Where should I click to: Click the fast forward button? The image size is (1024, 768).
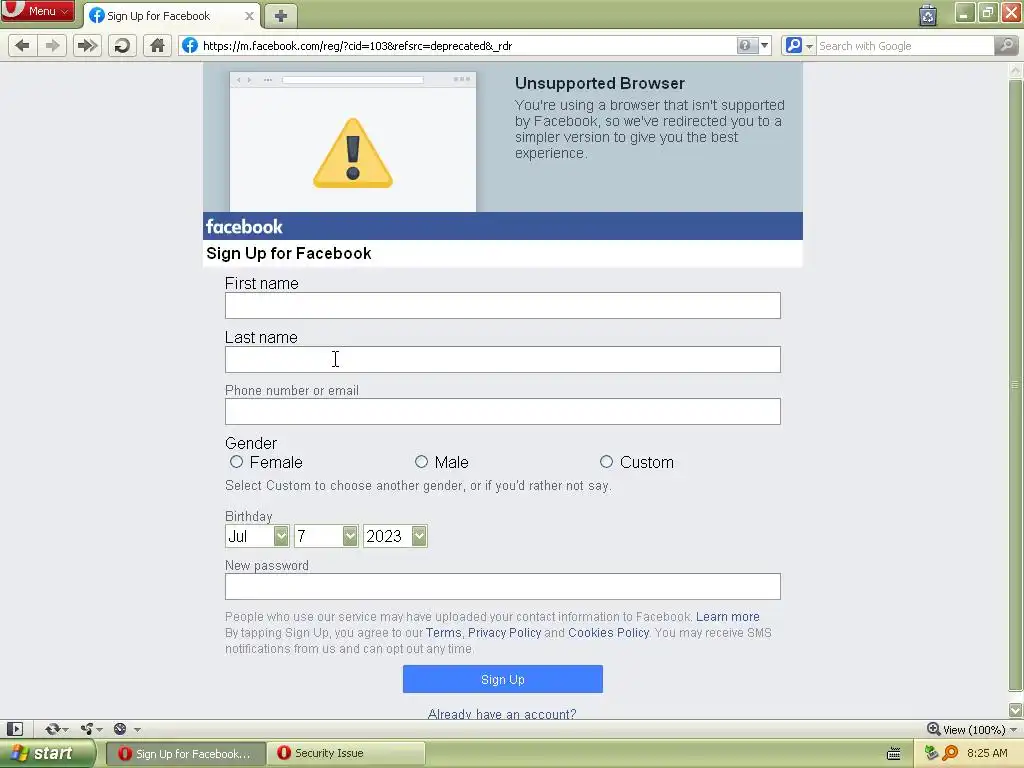pos(87,46)
